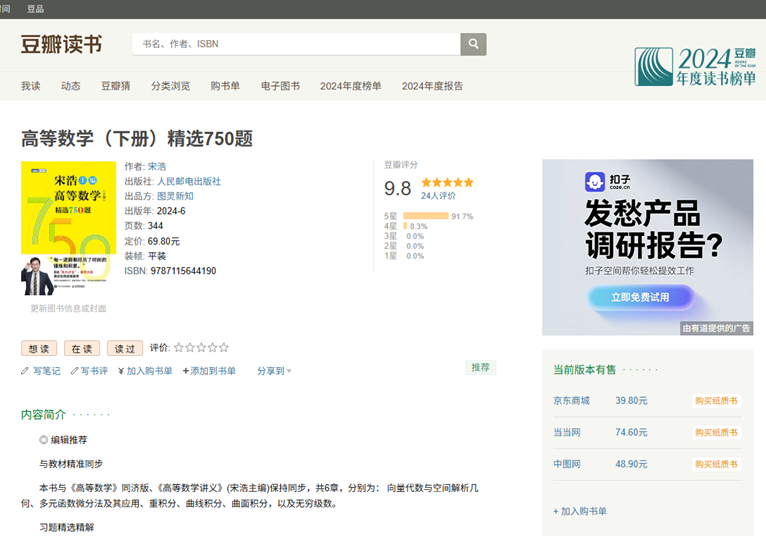766x544 pixels.
Task: Click the book cover thumbnail
Action: [x=68, y=229]
